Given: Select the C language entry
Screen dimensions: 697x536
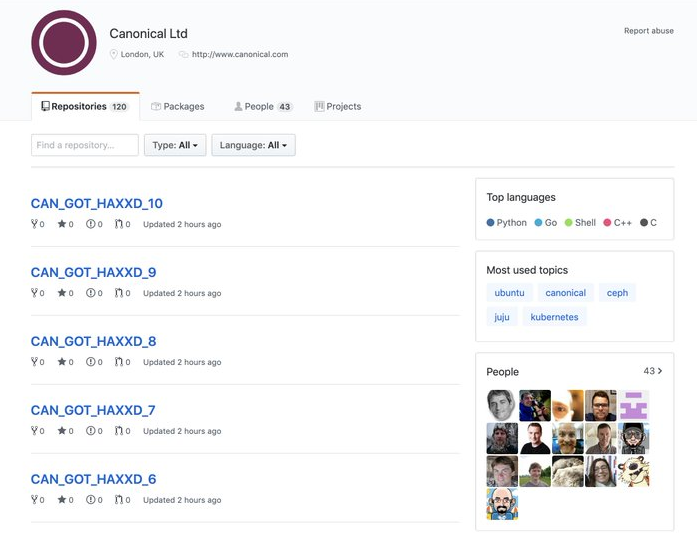Looking at the screenshot, I should coord(649,222).
